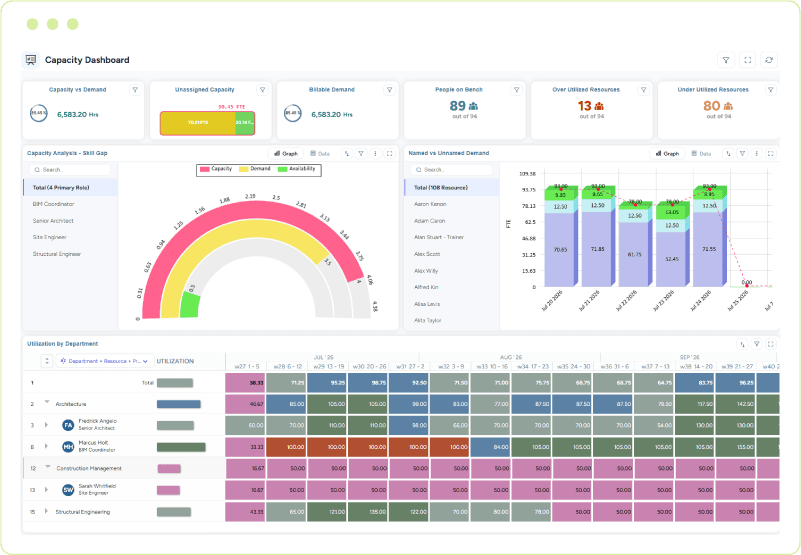Viewport: 801px width, 555px height.
Task: Click the SW avatar of Sarah Whitfield
Action: pyautogui.click(x=68, y=490)
